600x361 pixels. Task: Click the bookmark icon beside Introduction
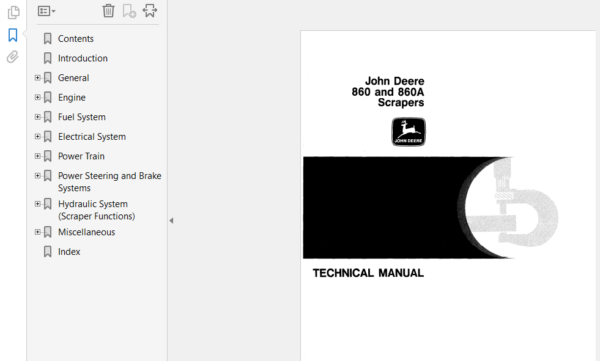pos(47,58)
